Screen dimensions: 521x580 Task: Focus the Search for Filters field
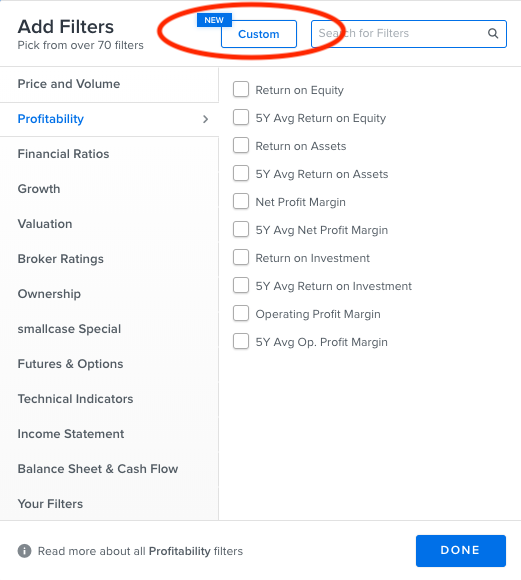[x=409, y=34]
